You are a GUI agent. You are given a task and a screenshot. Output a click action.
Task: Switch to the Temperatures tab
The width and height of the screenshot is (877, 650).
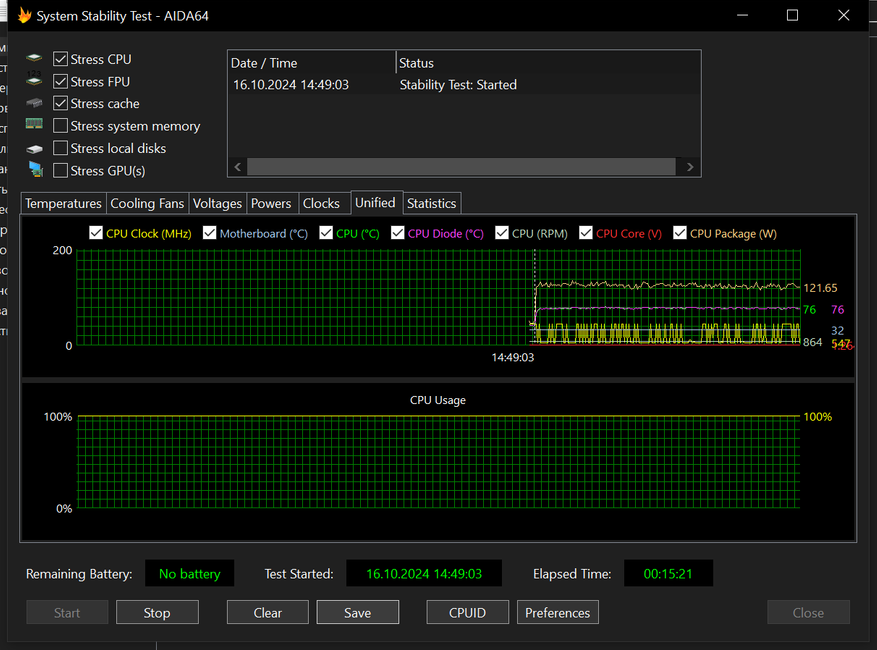[63, 203]
